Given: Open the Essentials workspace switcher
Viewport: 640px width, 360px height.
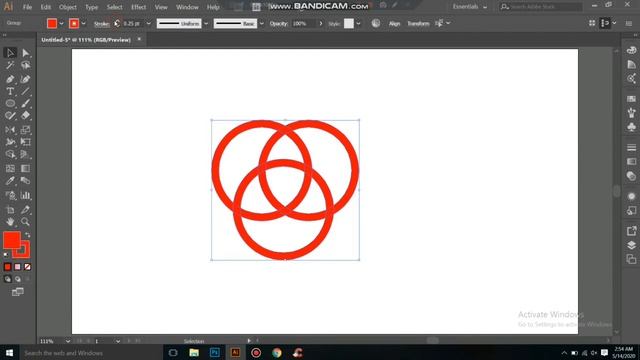Looking at the screenshot, I should (x=469, y=7).
